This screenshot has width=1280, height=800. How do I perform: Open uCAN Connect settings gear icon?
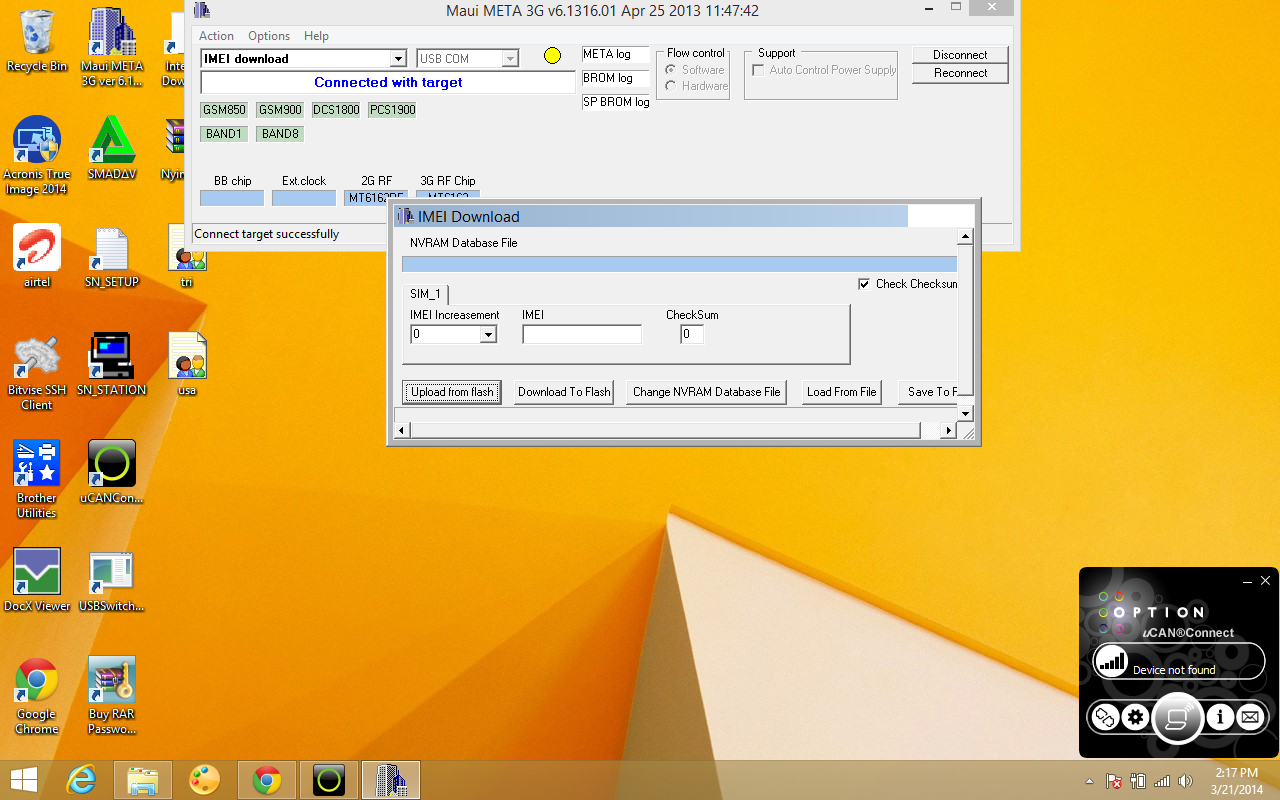[x=1135, y=717]
